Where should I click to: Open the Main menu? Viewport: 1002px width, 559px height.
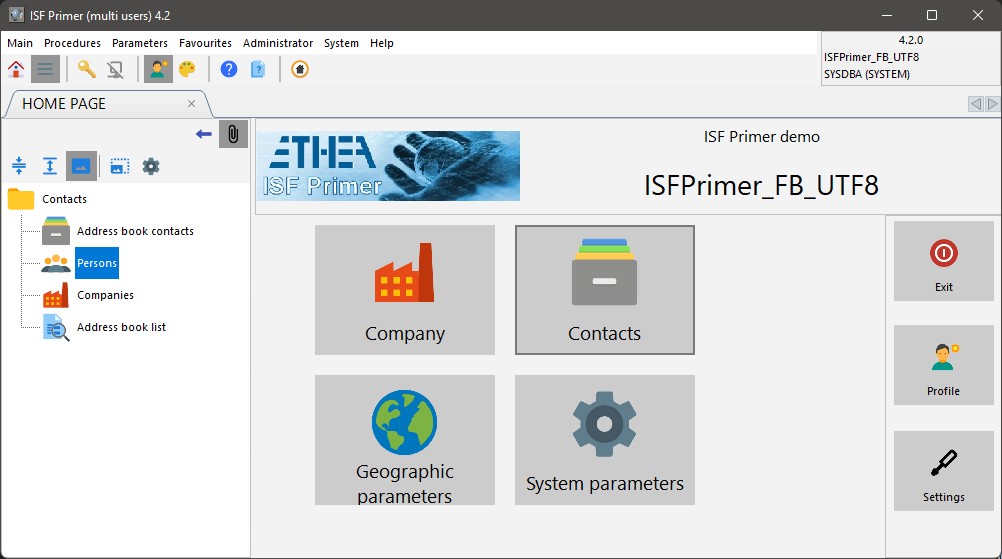(x=20, y=43)
